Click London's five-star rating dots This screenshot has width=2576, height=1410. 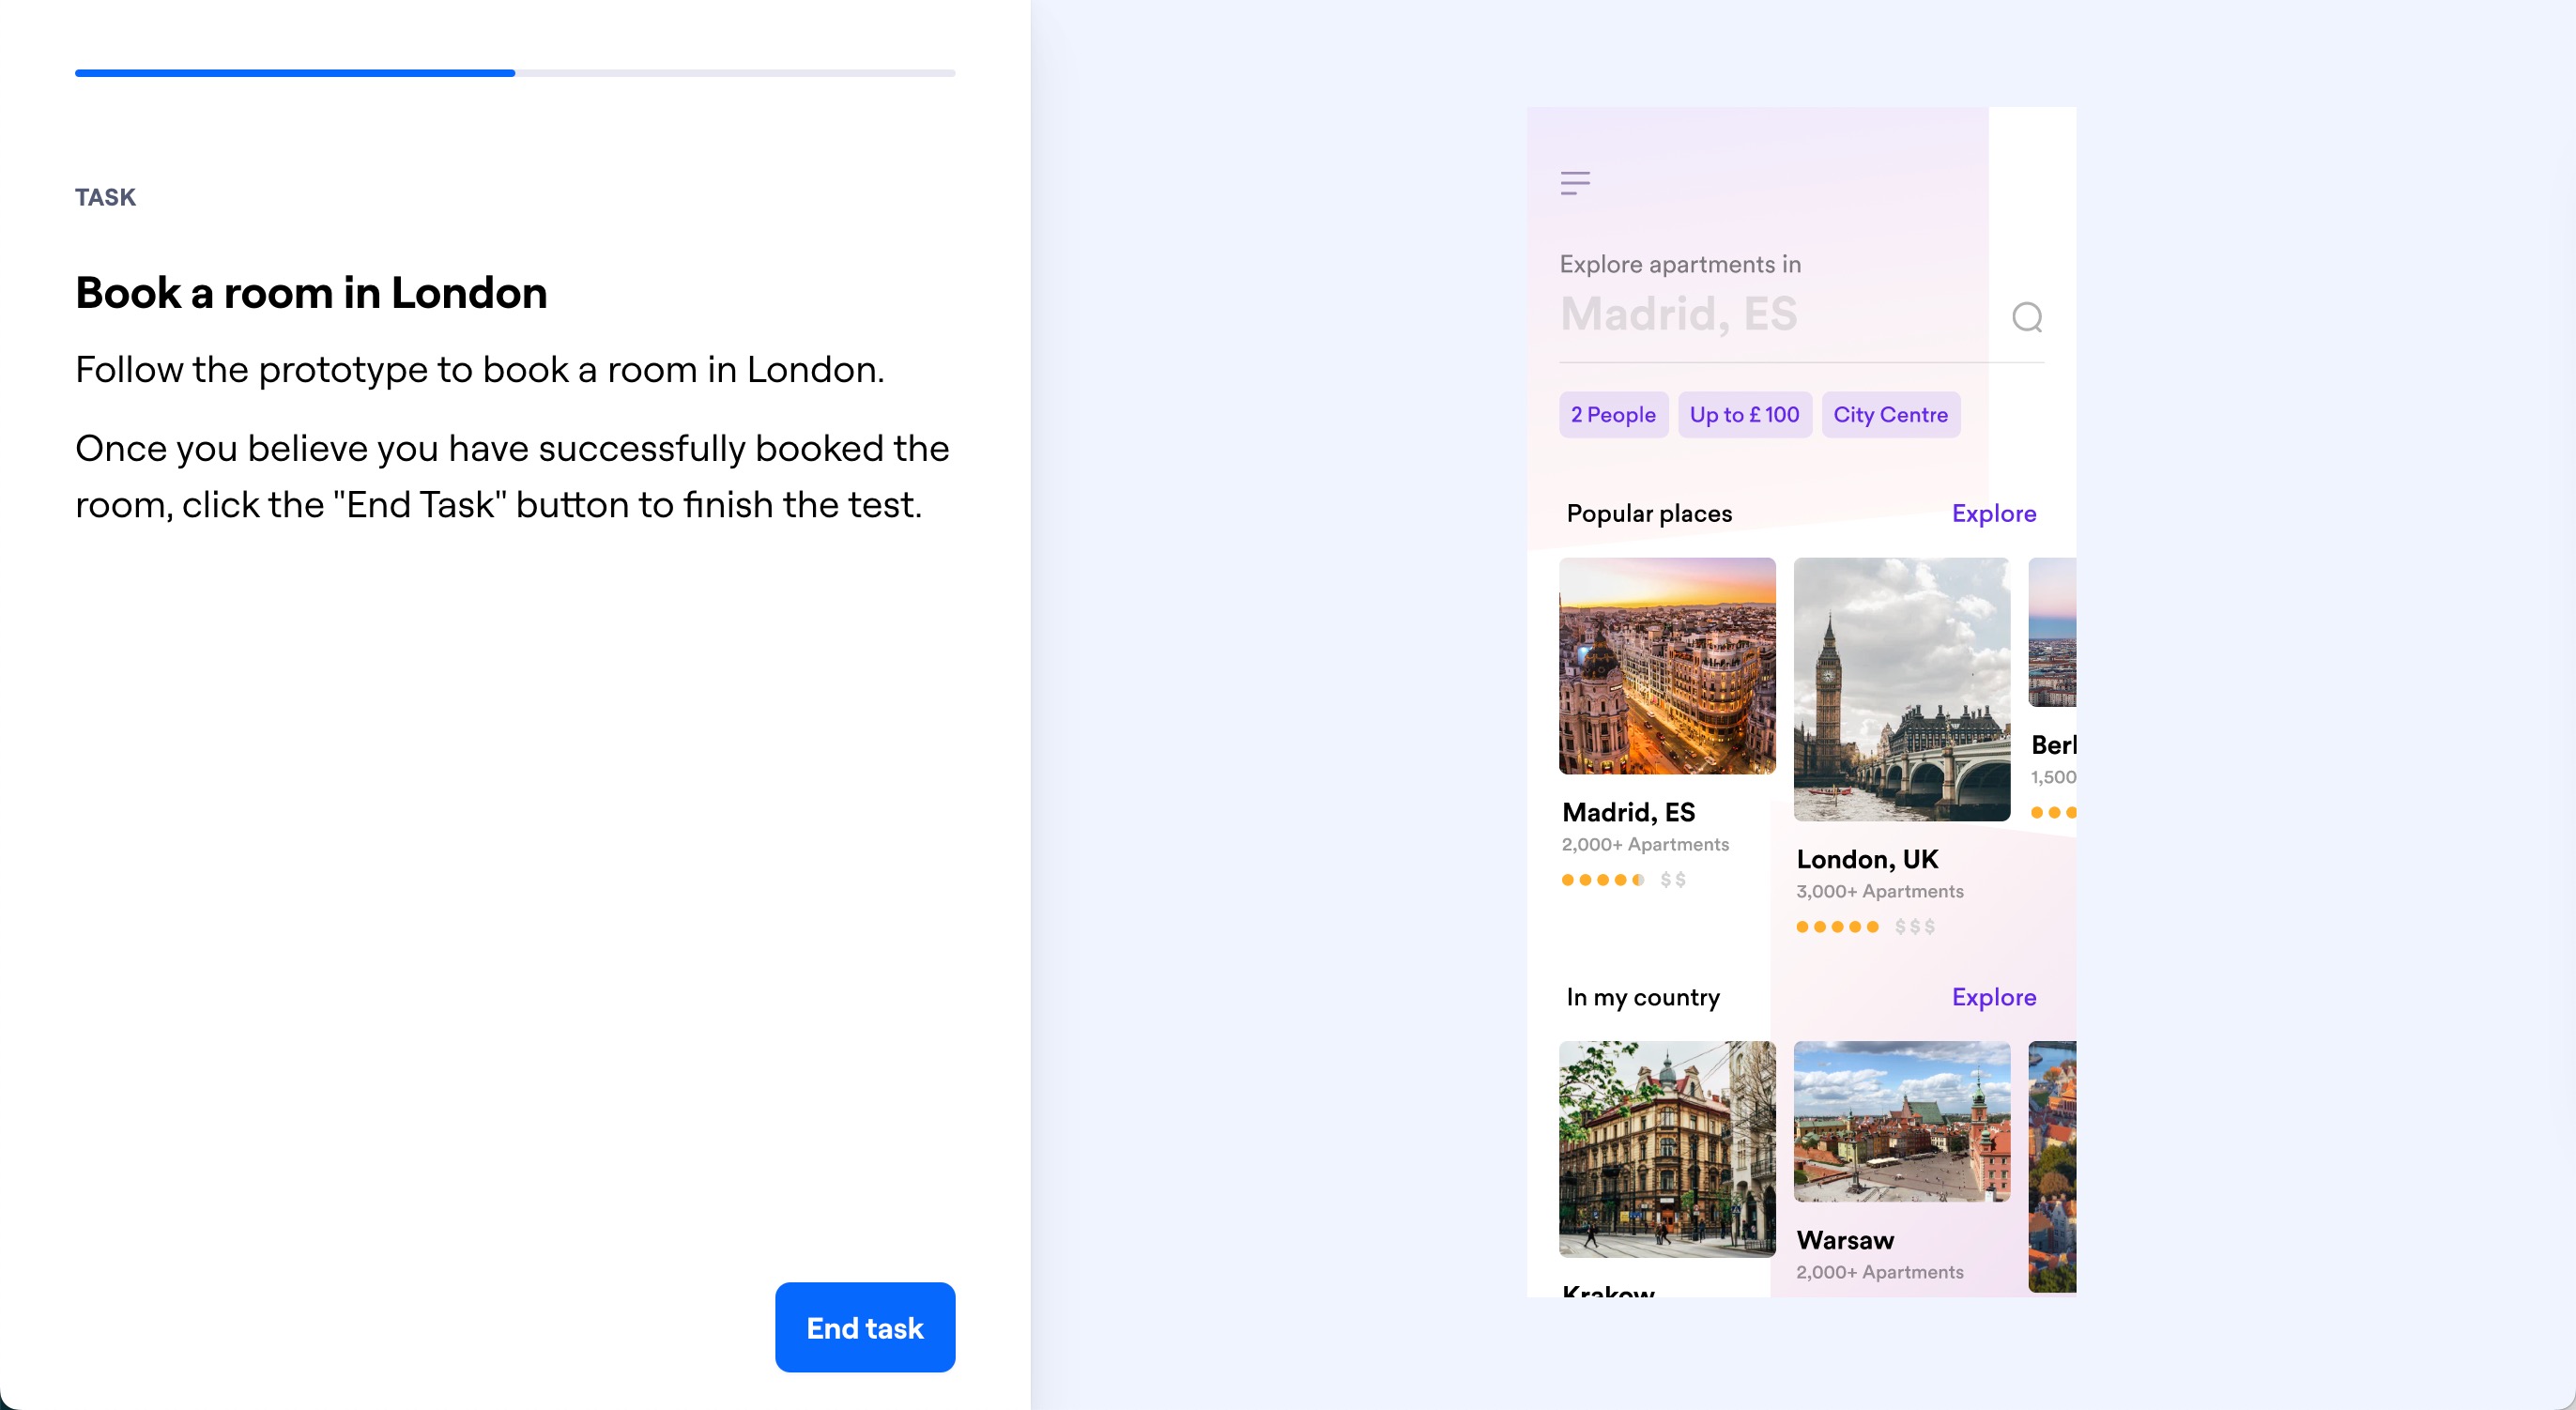click(x=1836, y=927)
